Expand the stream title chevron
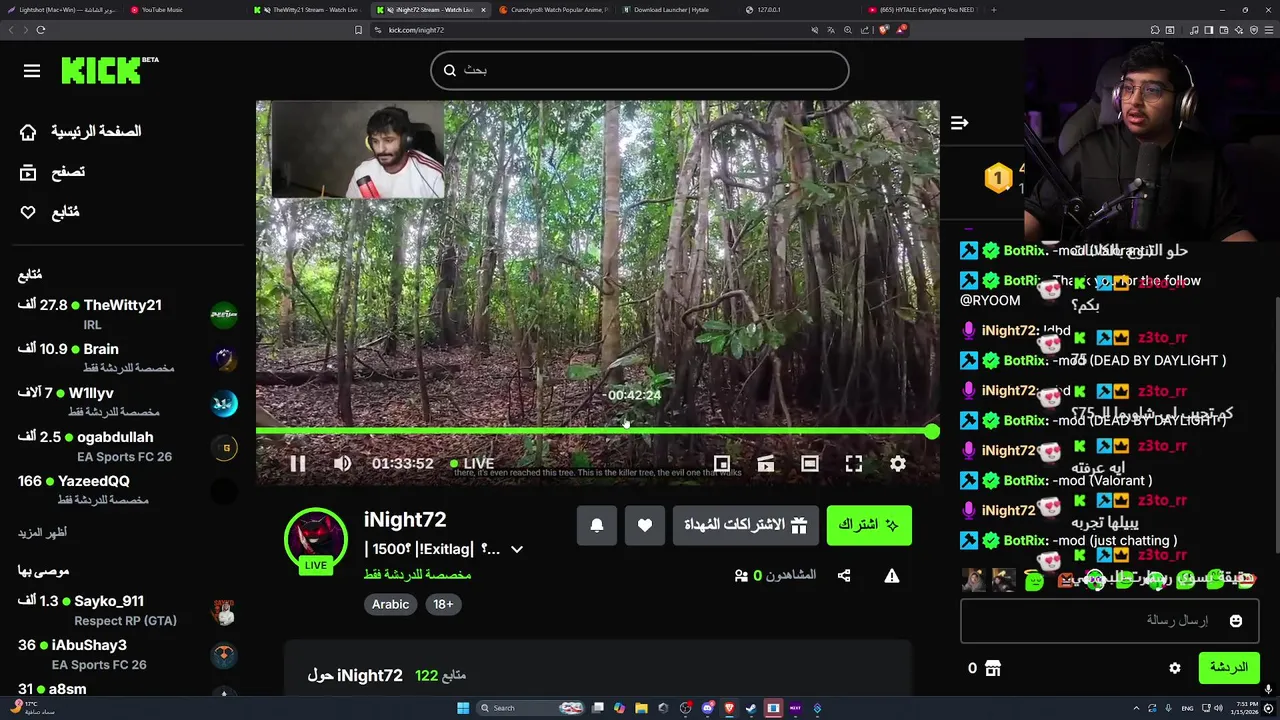This screenshot has width=1280, height=720. tap(517, 549)
